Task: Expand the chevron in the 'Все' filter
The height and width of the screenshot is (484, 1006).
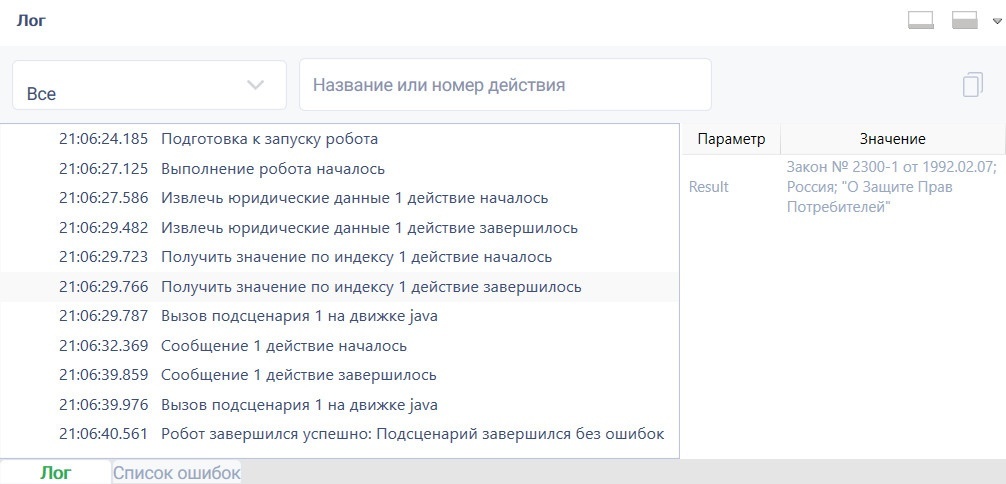Action: [x=255, y=85]
